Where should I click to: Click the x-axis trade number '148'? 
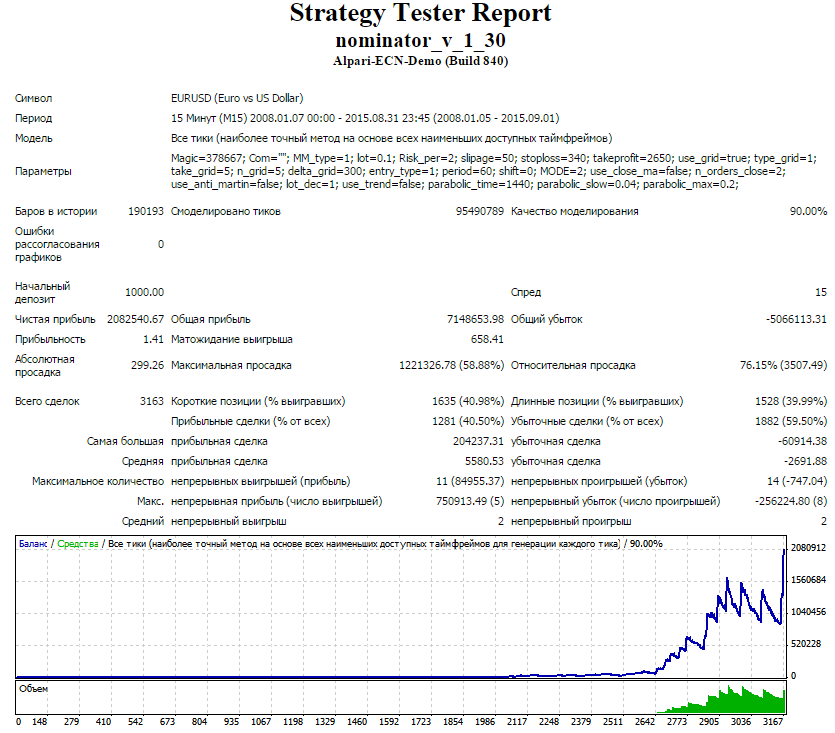tap(39, 722)
